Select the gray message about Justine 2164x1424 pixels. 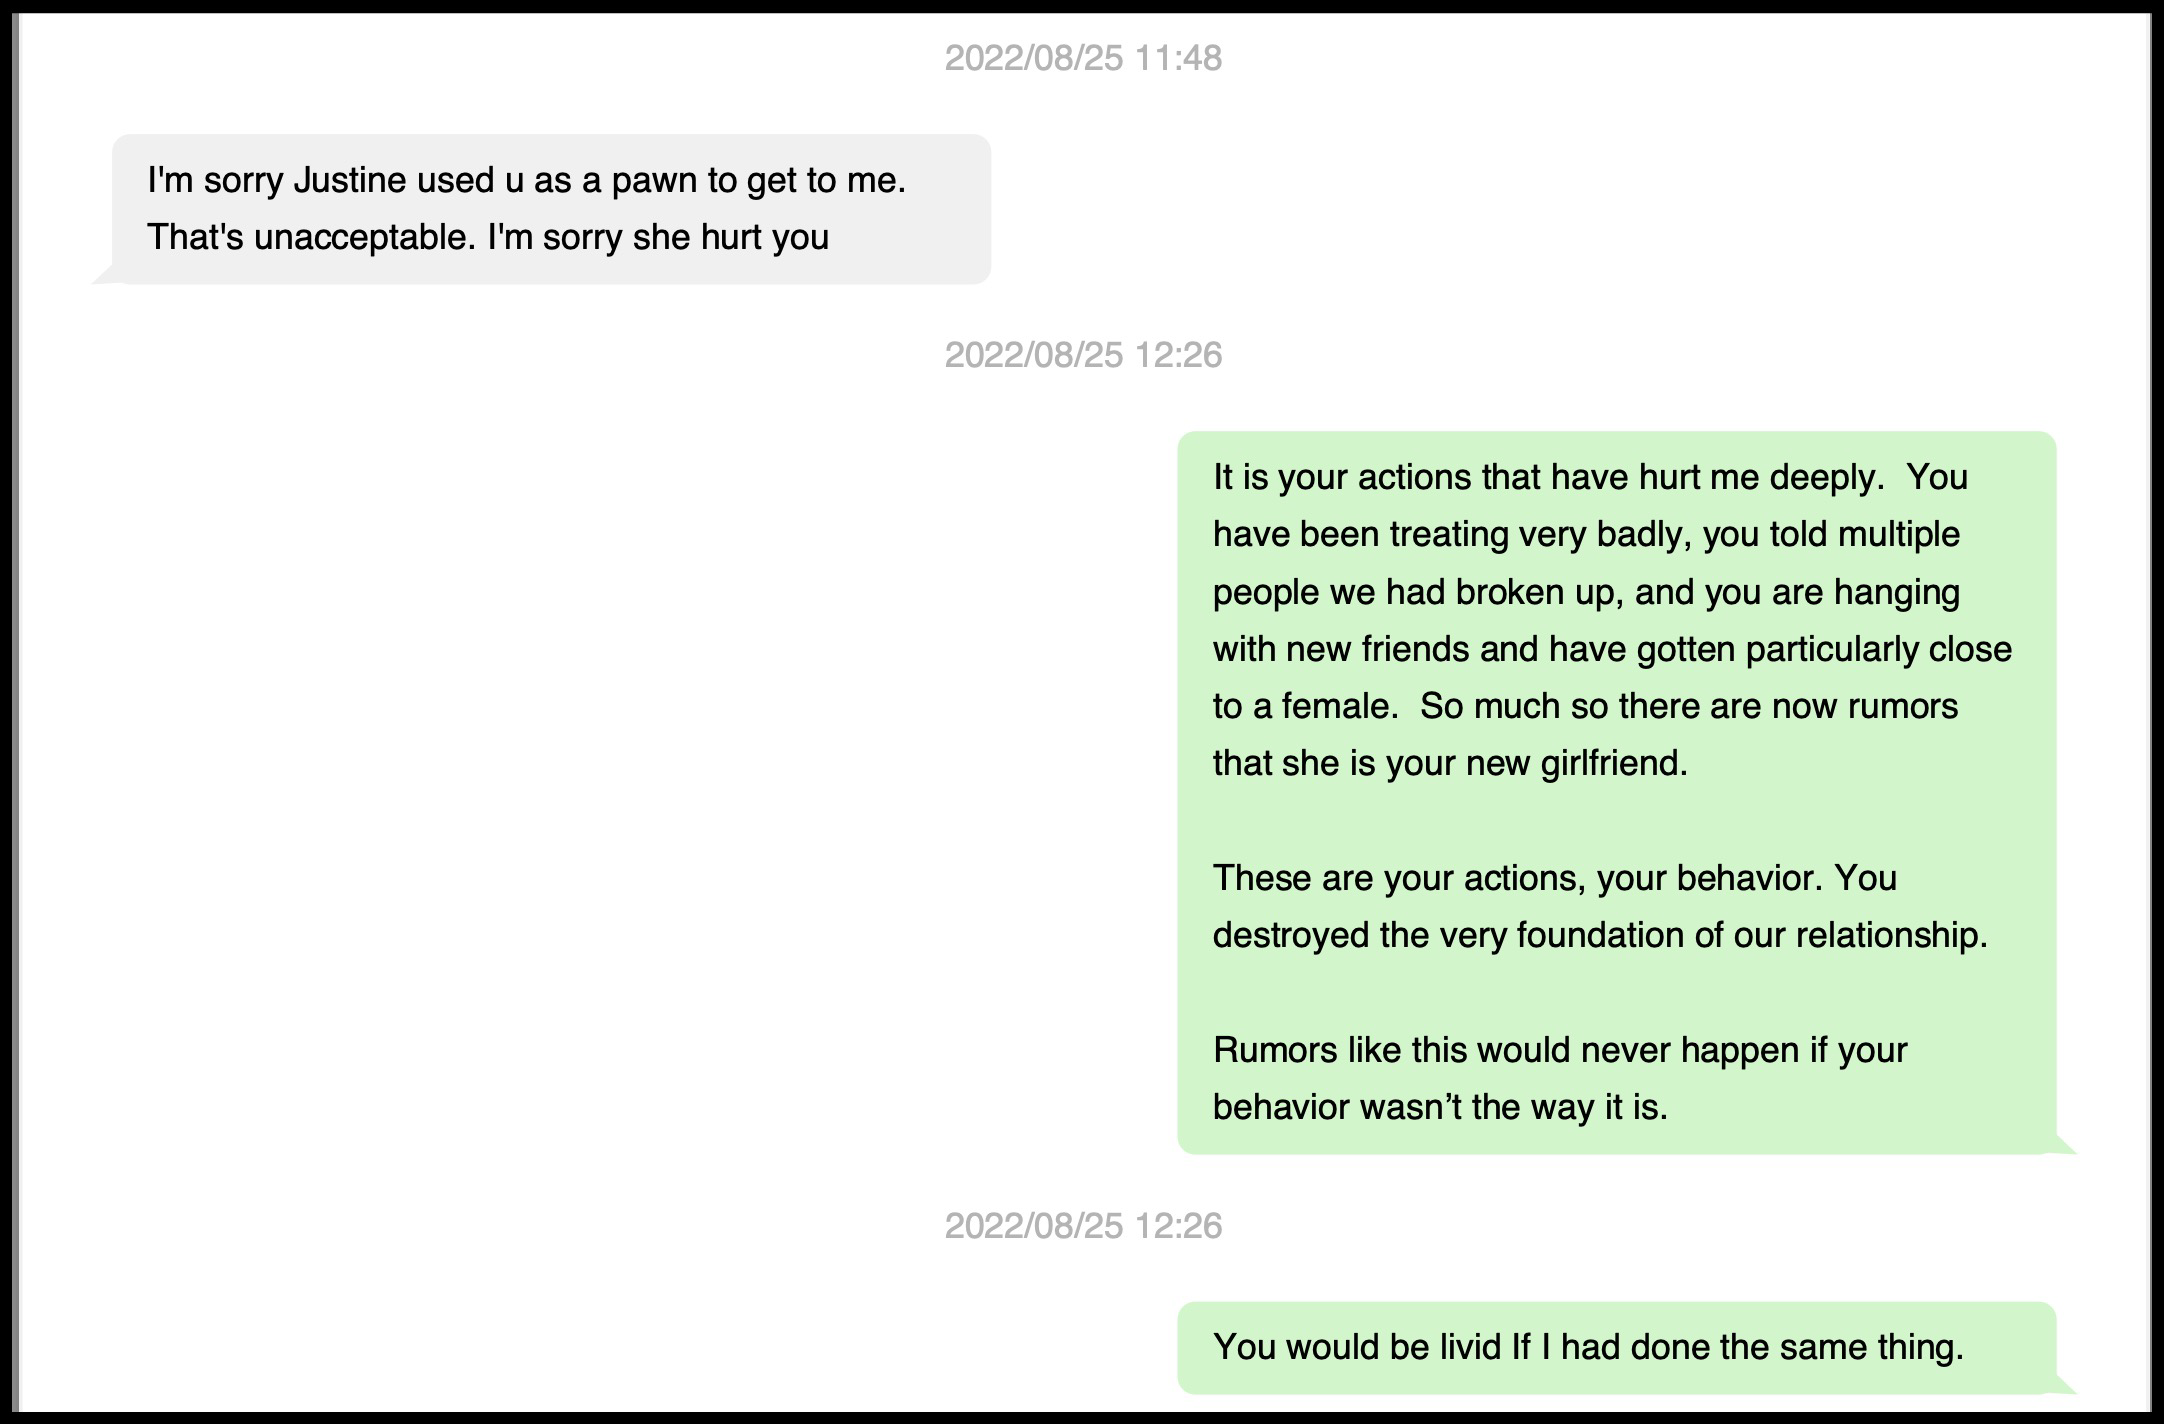click(x=550, y=209)
